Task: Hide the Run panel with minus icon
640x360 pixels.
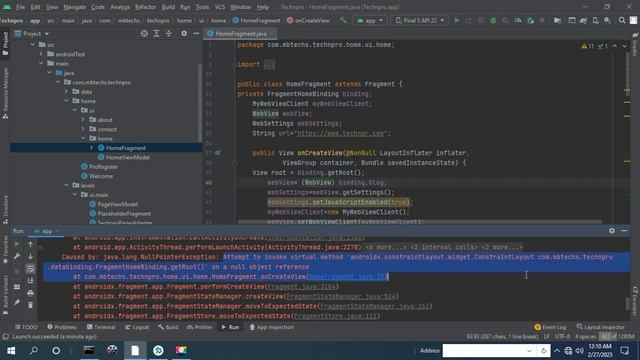Action: pyautogui.click(x=624, y=231)
